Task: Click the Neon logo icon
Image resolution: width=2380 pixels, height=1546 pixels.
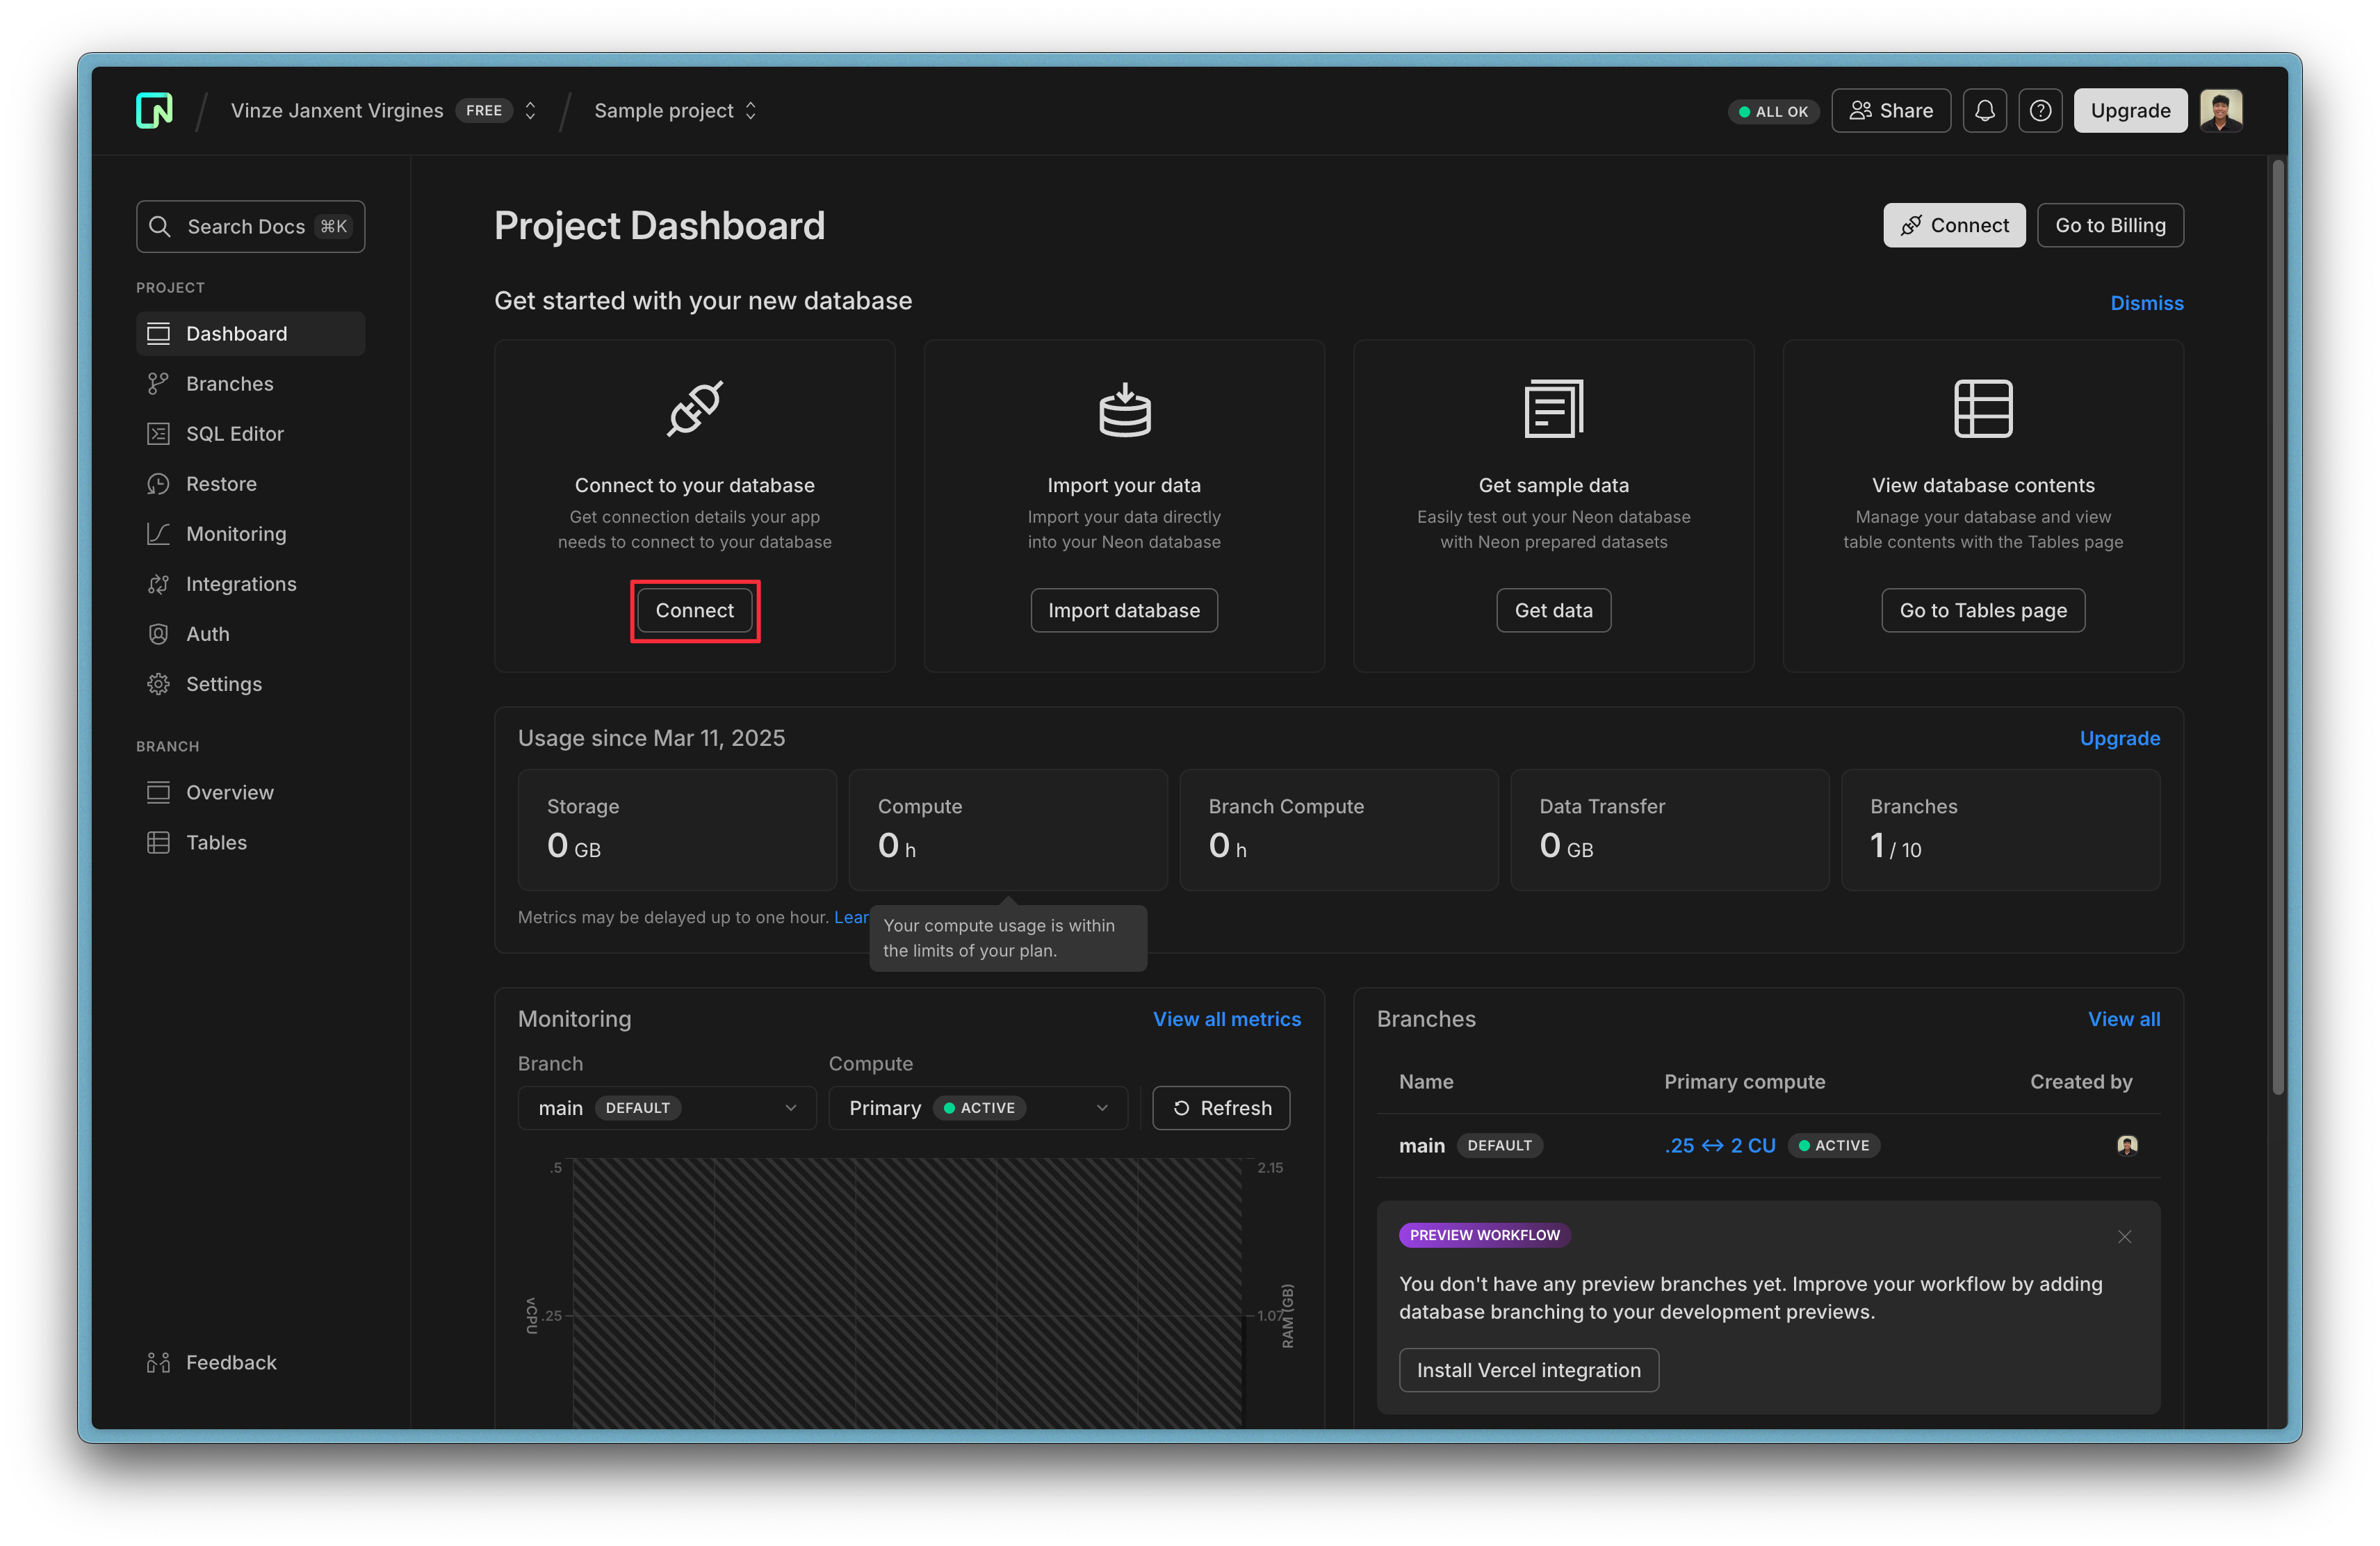Action: [x=154, y=110]
